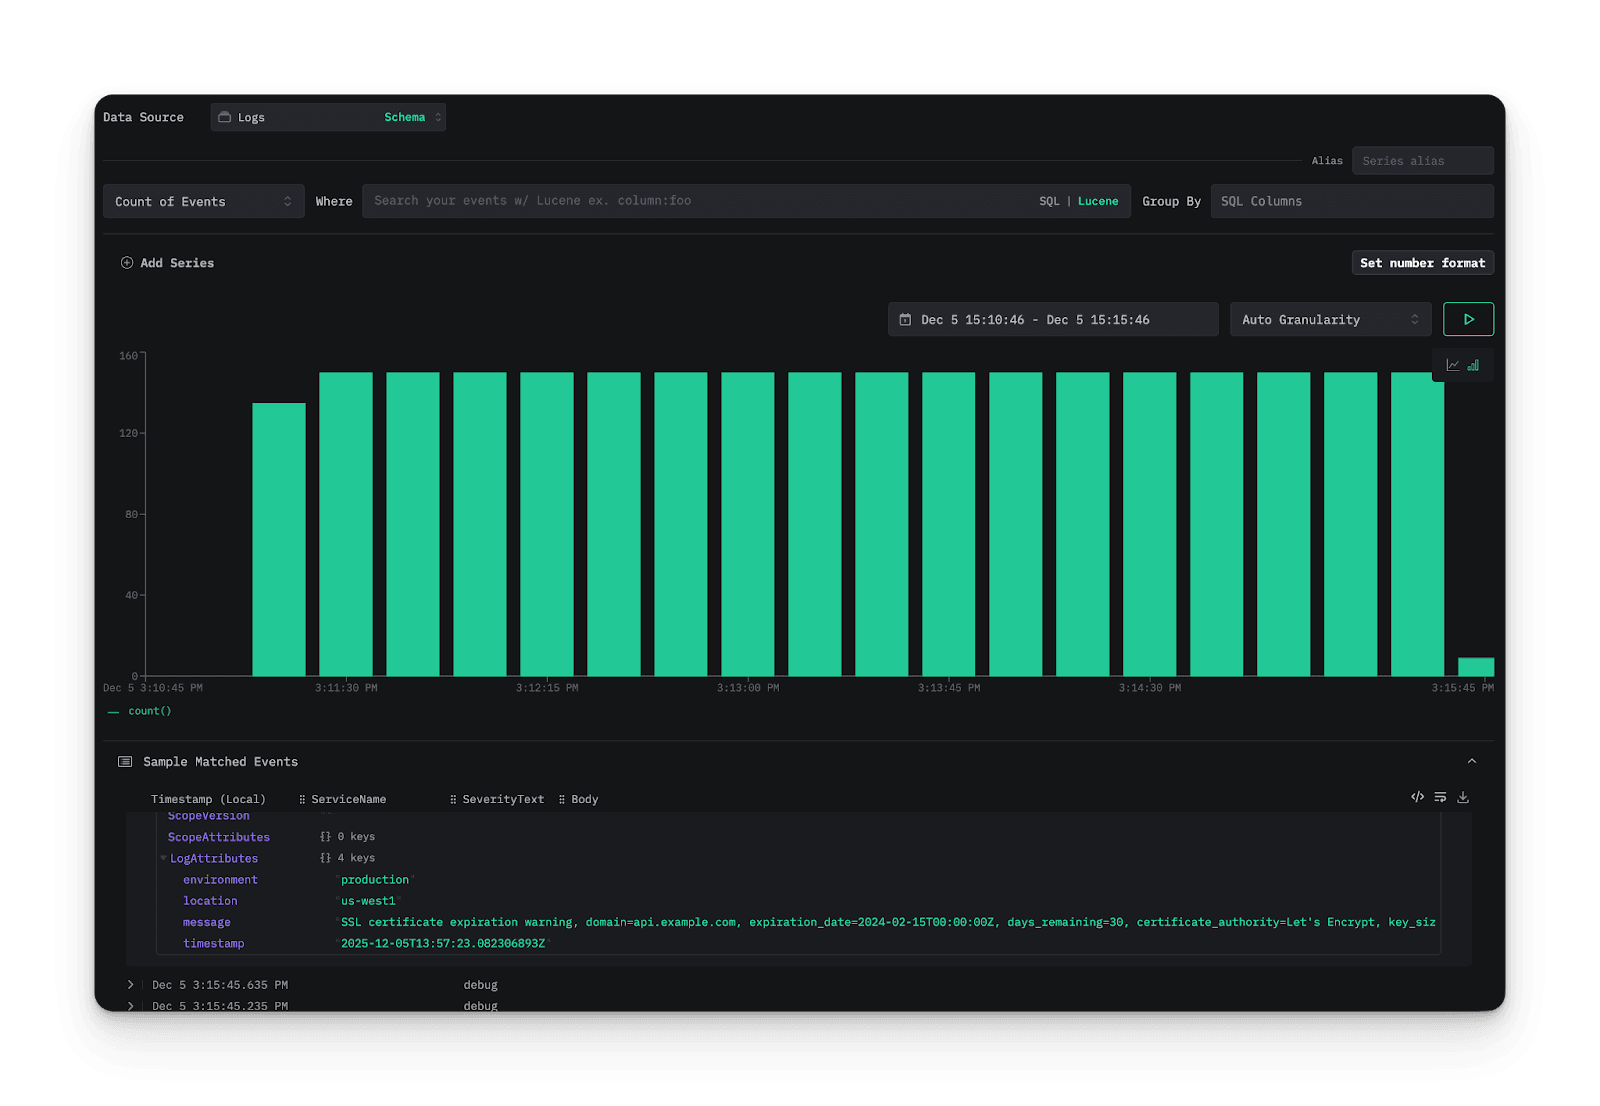Click the Group By SQL Columns field
The width and height of the screenshot is (1600, 1106).
click(1352, 201)
